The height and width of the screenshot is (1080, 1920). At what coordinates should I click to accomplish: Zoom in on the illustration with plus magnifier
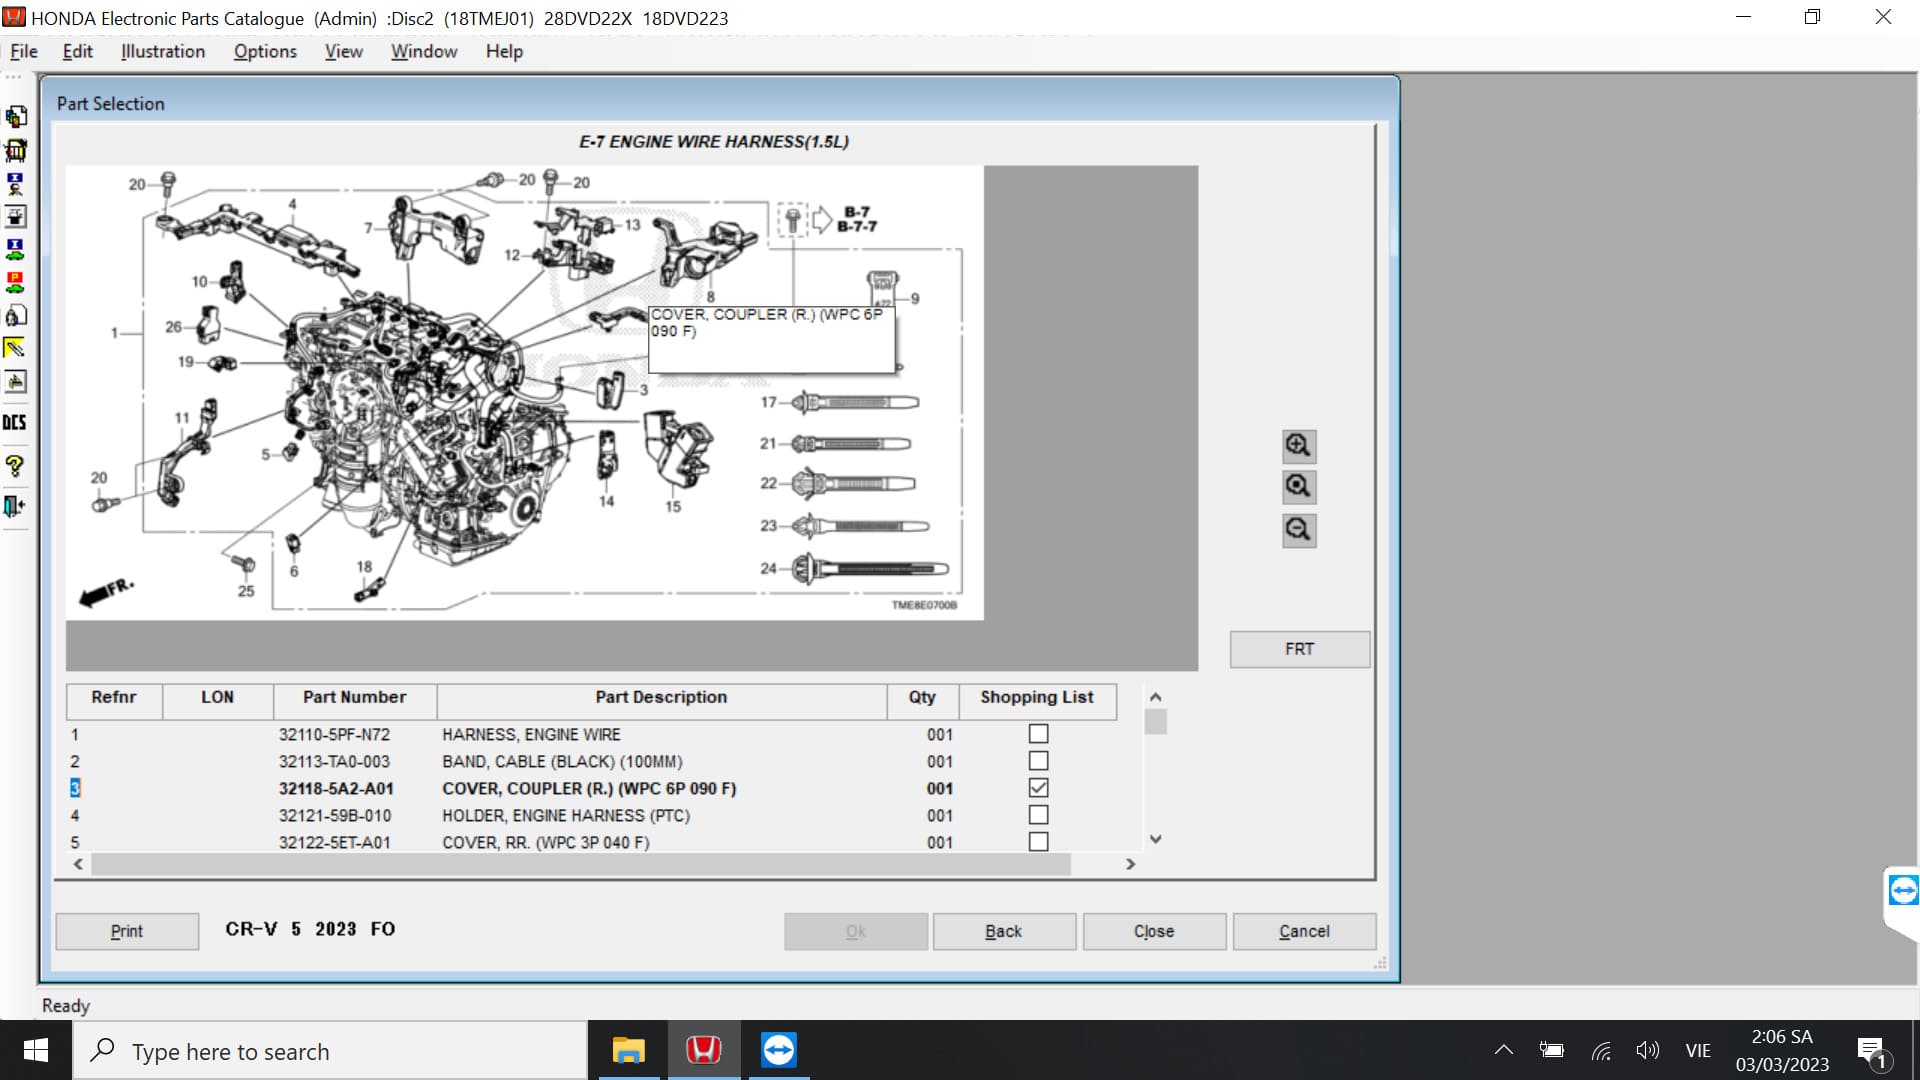click(1299, 445)
